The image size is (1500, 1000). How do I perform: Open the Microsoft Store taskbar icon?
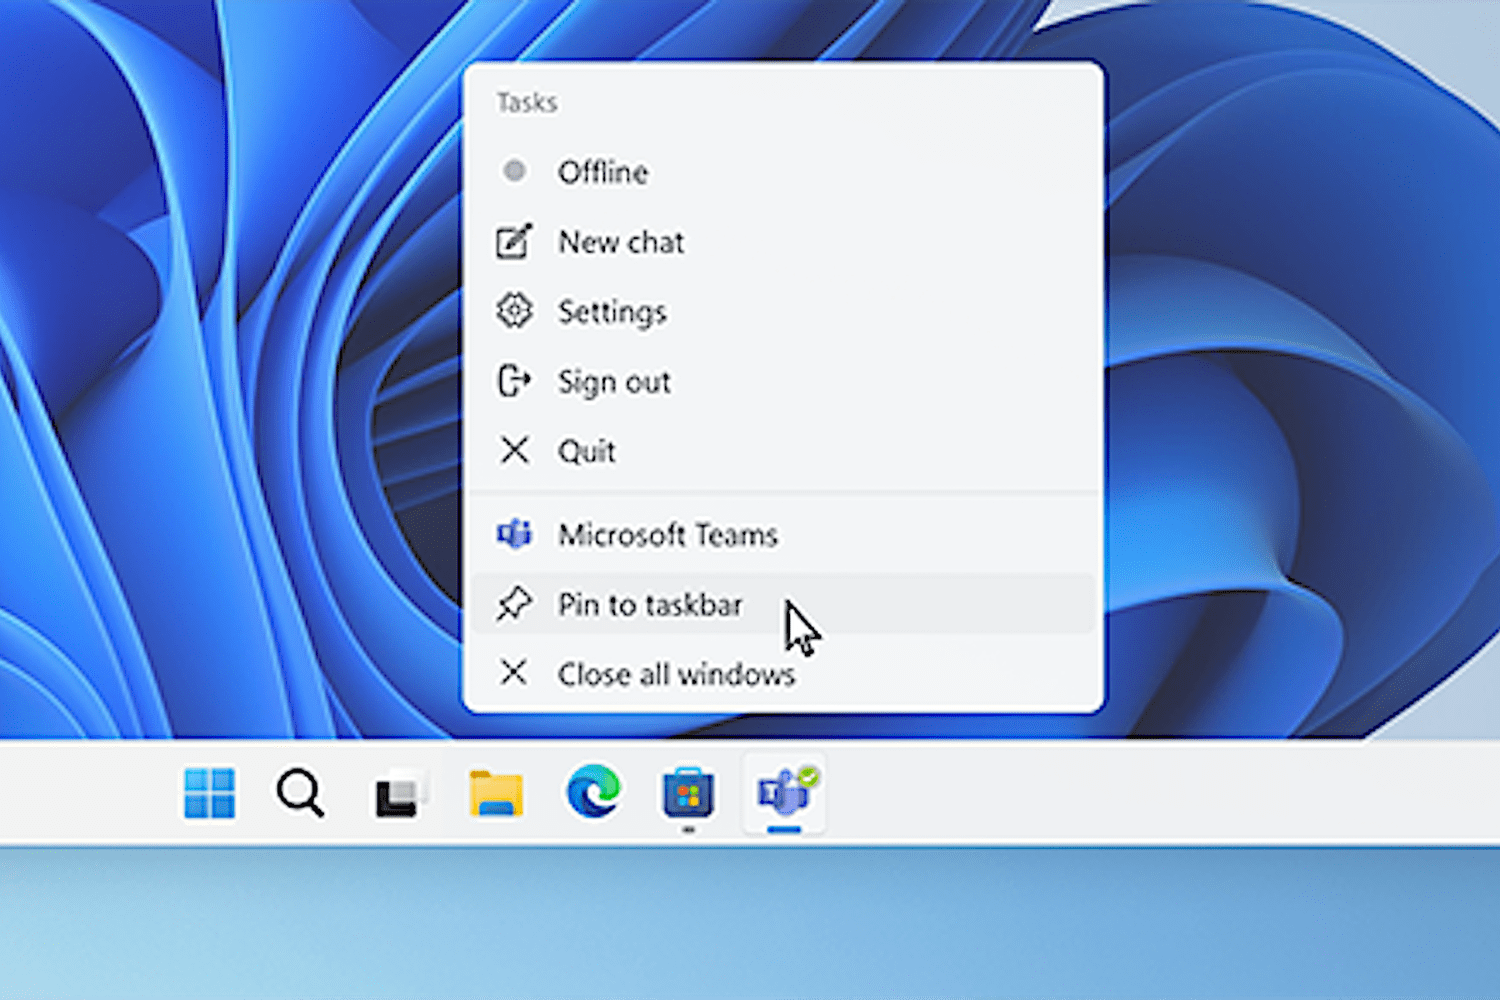pyautogui.click(x=688, y=795)
